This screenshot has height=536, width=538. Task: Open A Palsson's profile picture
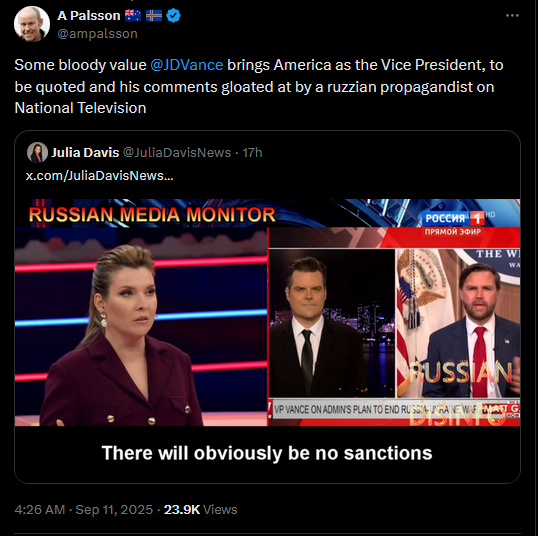[x=32, y=24]
